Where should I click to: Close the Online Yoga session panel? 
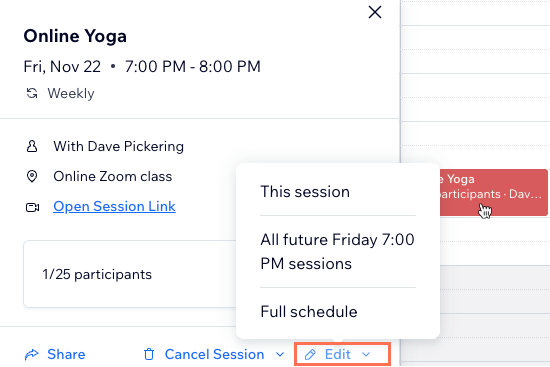click(x=375, y=12)
